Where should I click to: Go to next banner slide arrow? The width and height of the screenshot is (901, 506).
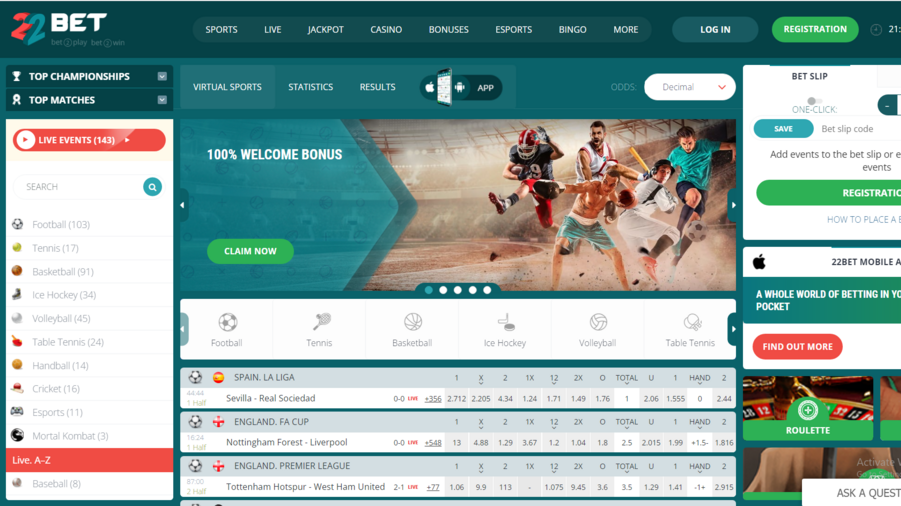(733, 205)
